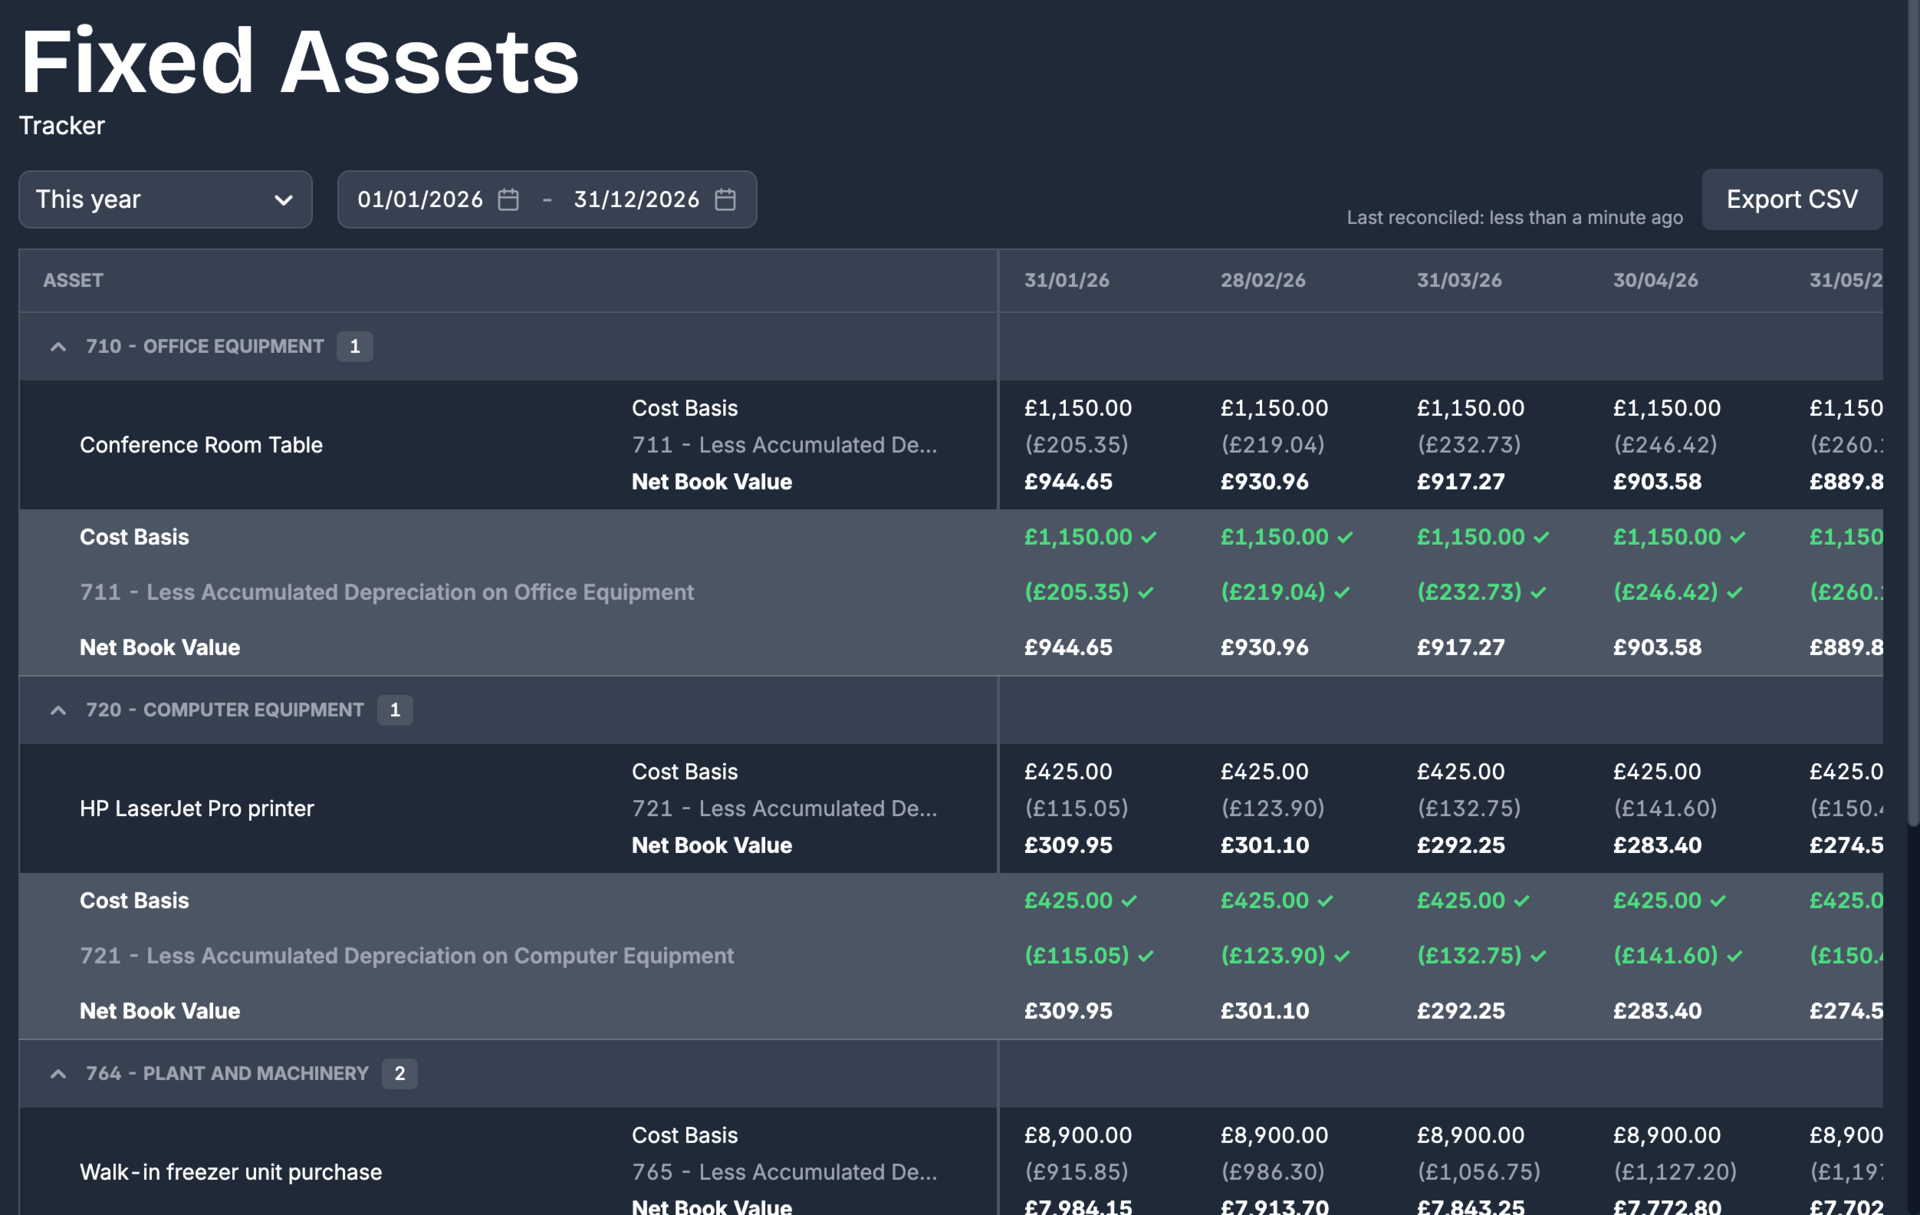This screenshot has height=1215, width=1920.
Task: Click the 28/02/26 column header
Action: tap(1262, 280)
